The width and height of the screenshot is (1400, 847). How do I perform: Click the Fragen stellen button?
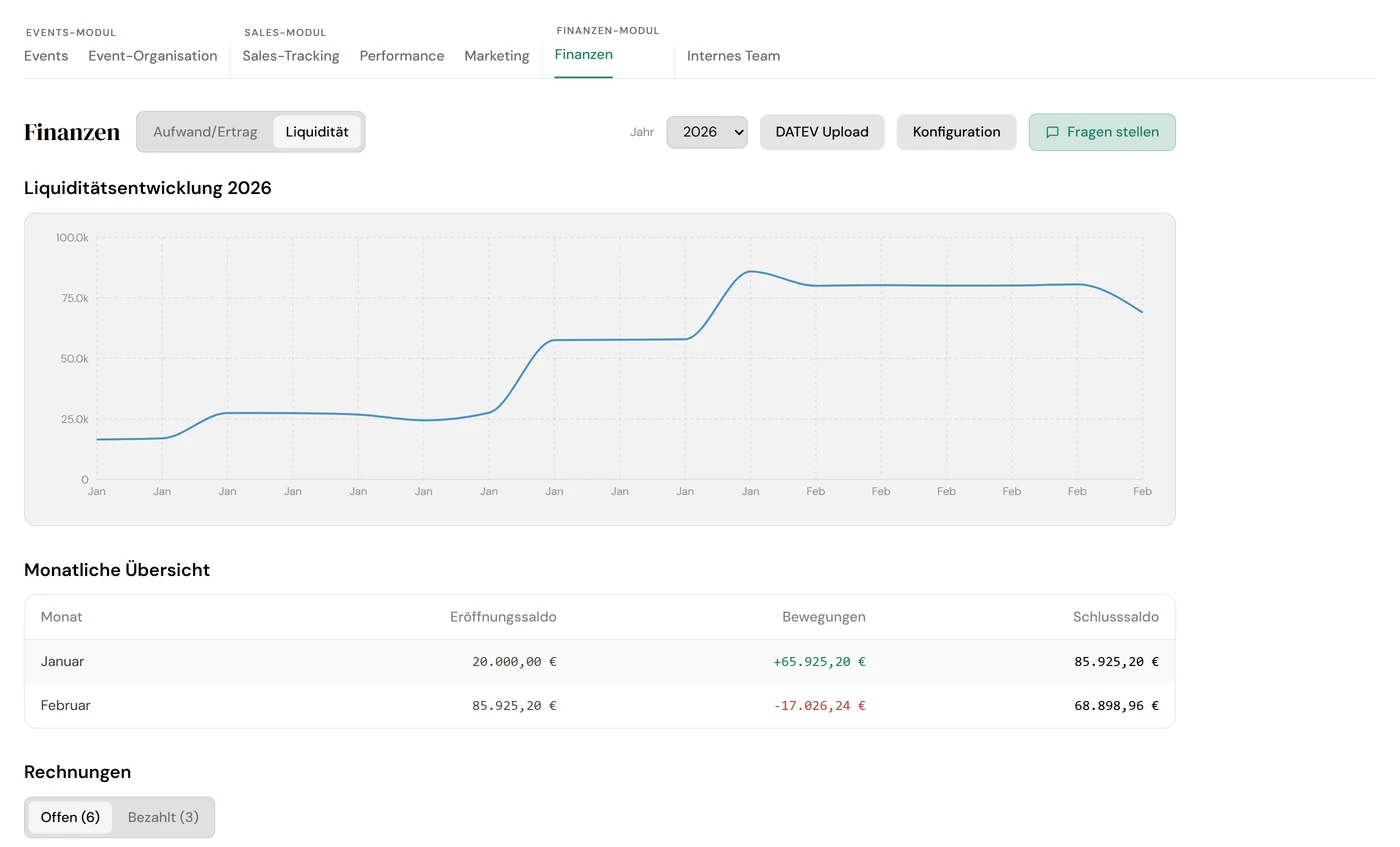(x=1102, y=132)
